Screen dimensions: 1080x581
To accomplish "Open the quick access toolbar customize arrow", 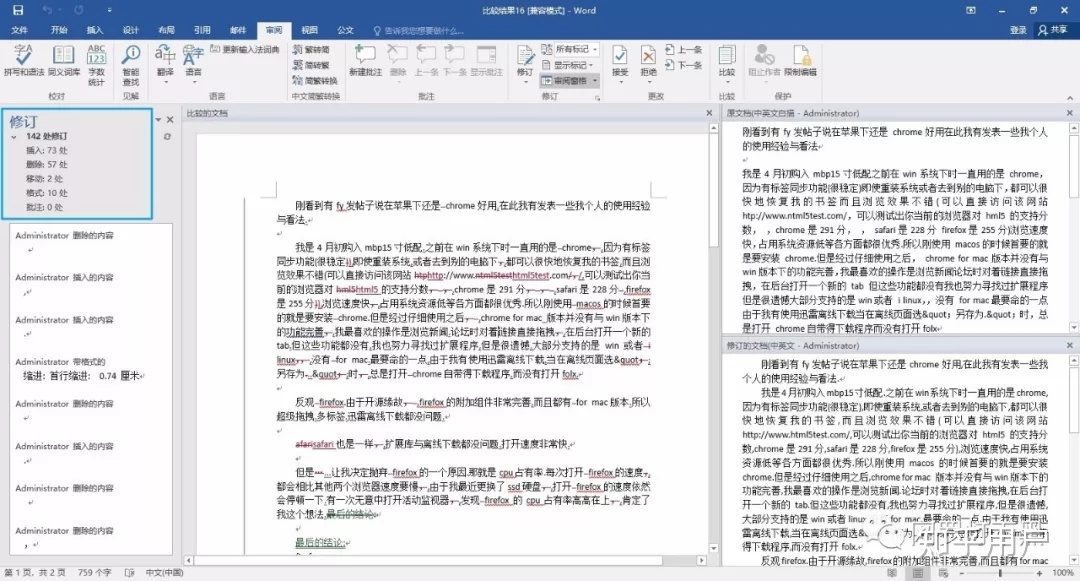I will point(110,10).
